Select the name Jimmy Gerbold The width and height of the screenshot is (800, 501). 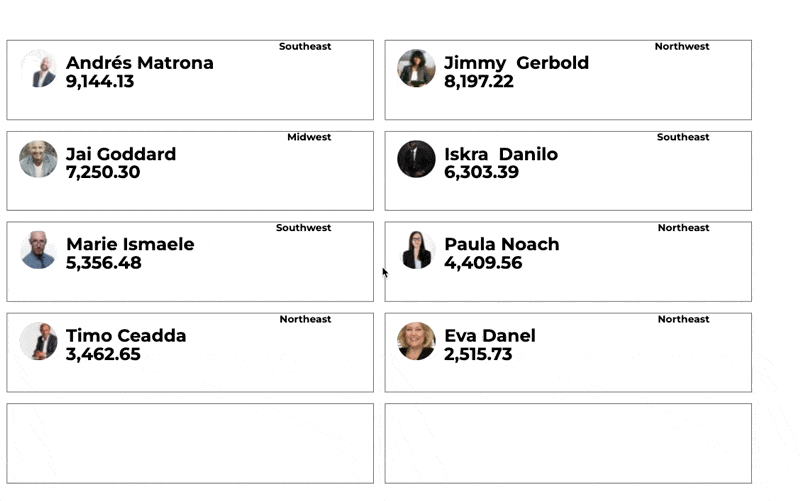click(x=516, y=63)
